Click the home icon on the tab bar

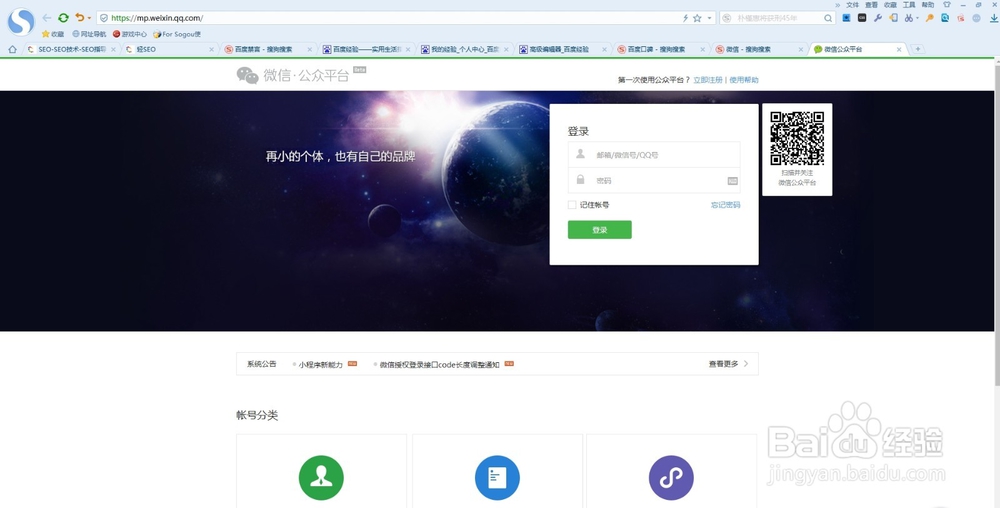point(12,49)
